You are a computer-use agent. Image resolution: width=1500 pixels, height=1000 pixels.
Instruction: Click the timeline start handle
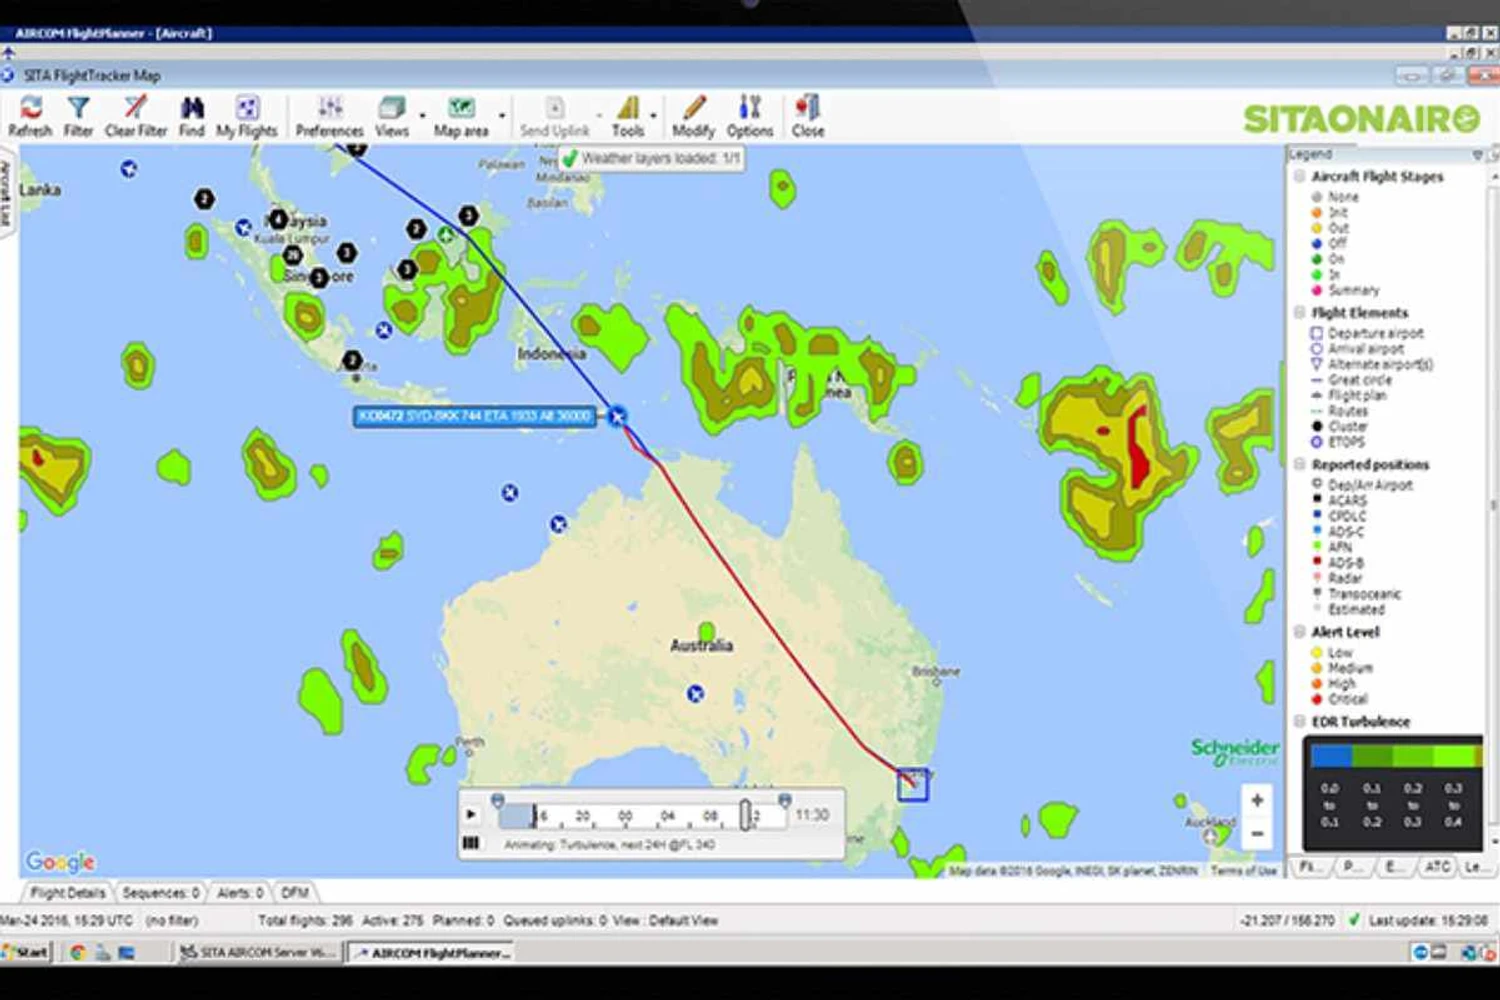coord(497,801)
